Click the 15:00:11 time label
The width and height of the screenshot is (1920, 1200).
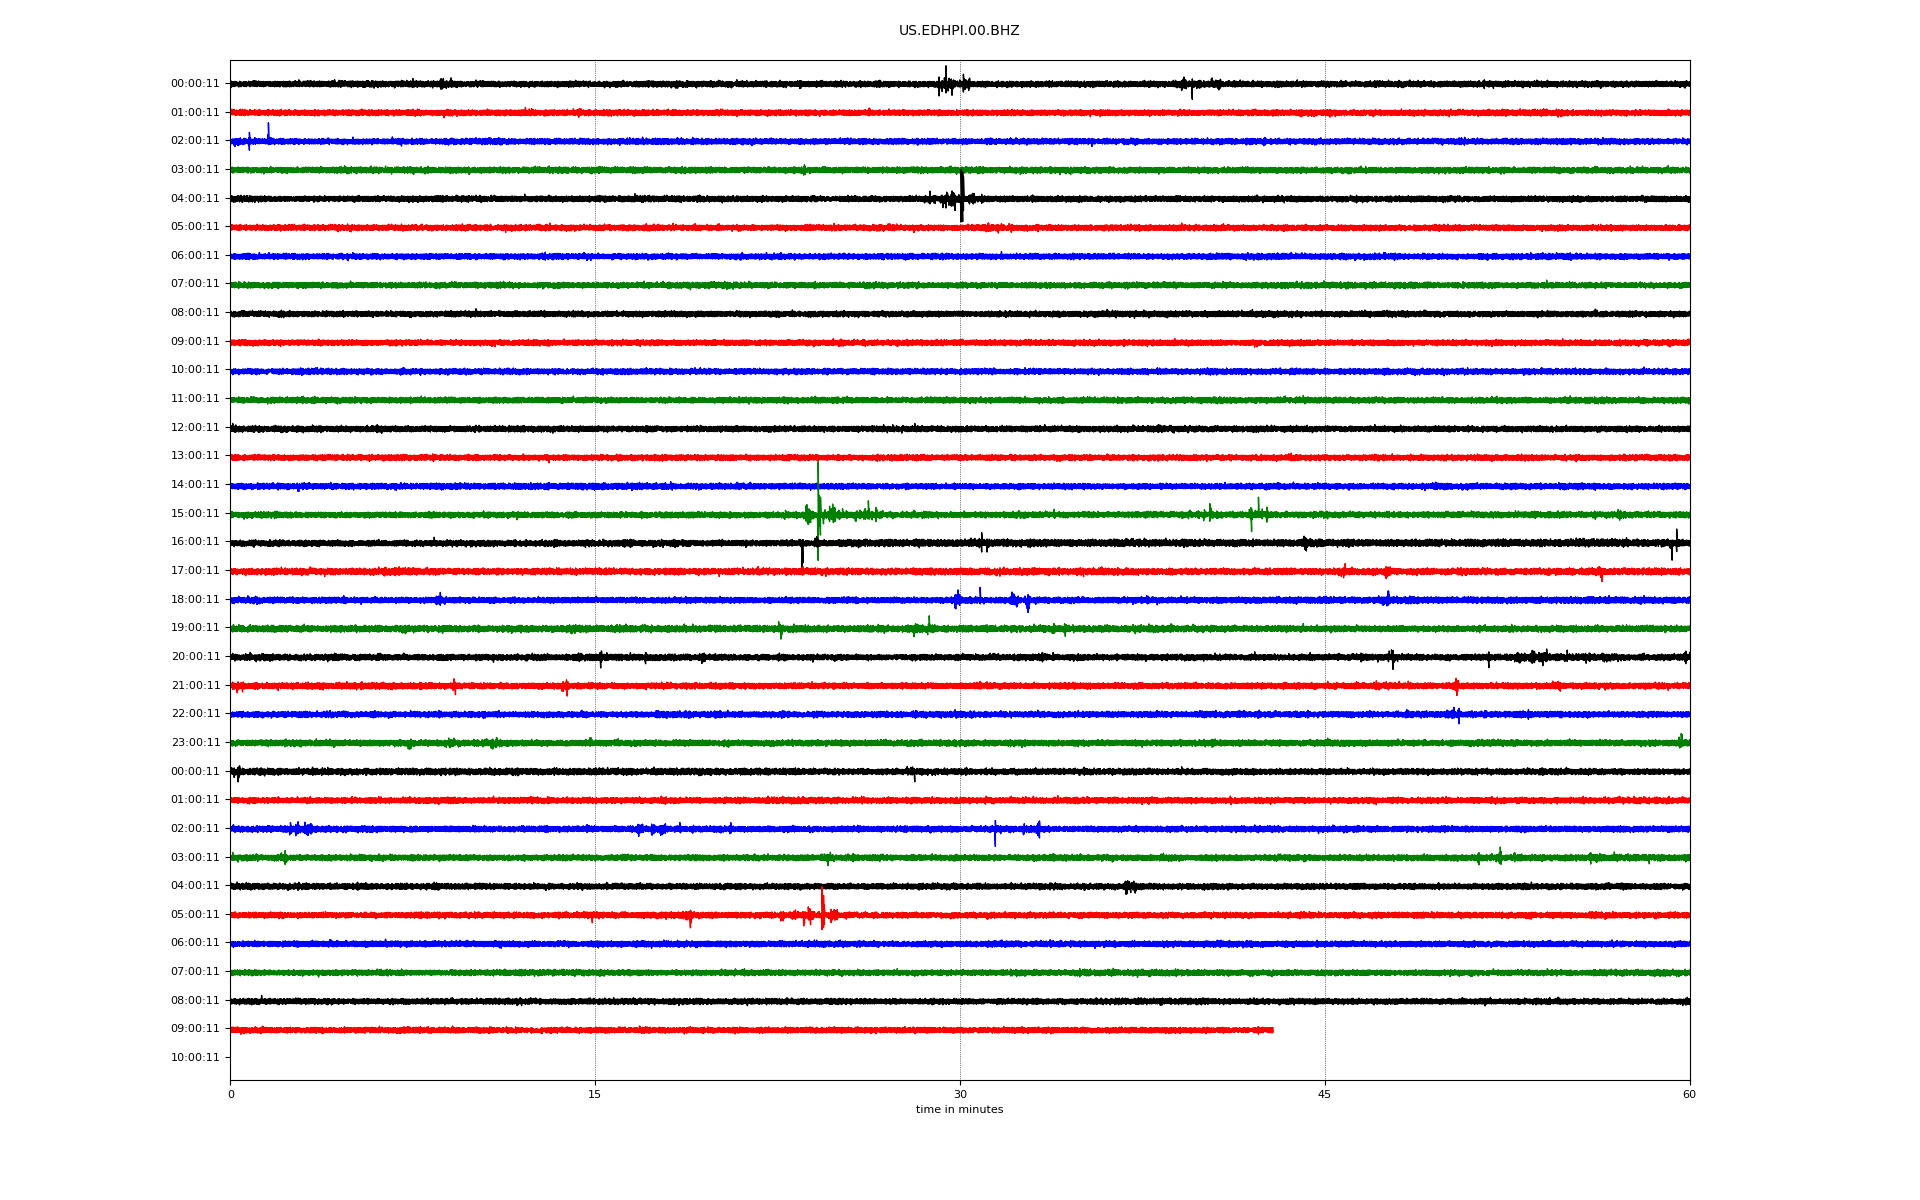pos(195,514)
